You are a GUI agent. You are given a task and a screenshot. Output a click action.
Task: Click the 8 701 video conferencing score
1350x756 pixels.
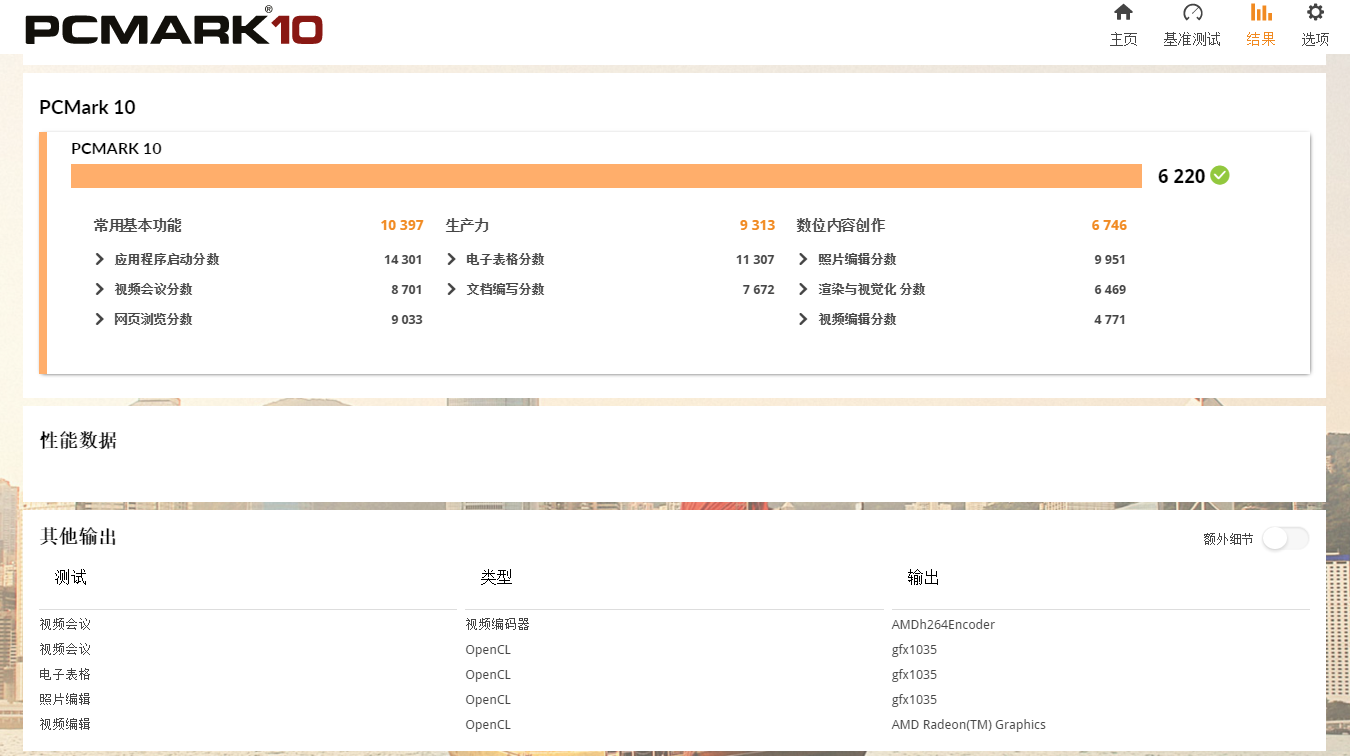point(406,289)
